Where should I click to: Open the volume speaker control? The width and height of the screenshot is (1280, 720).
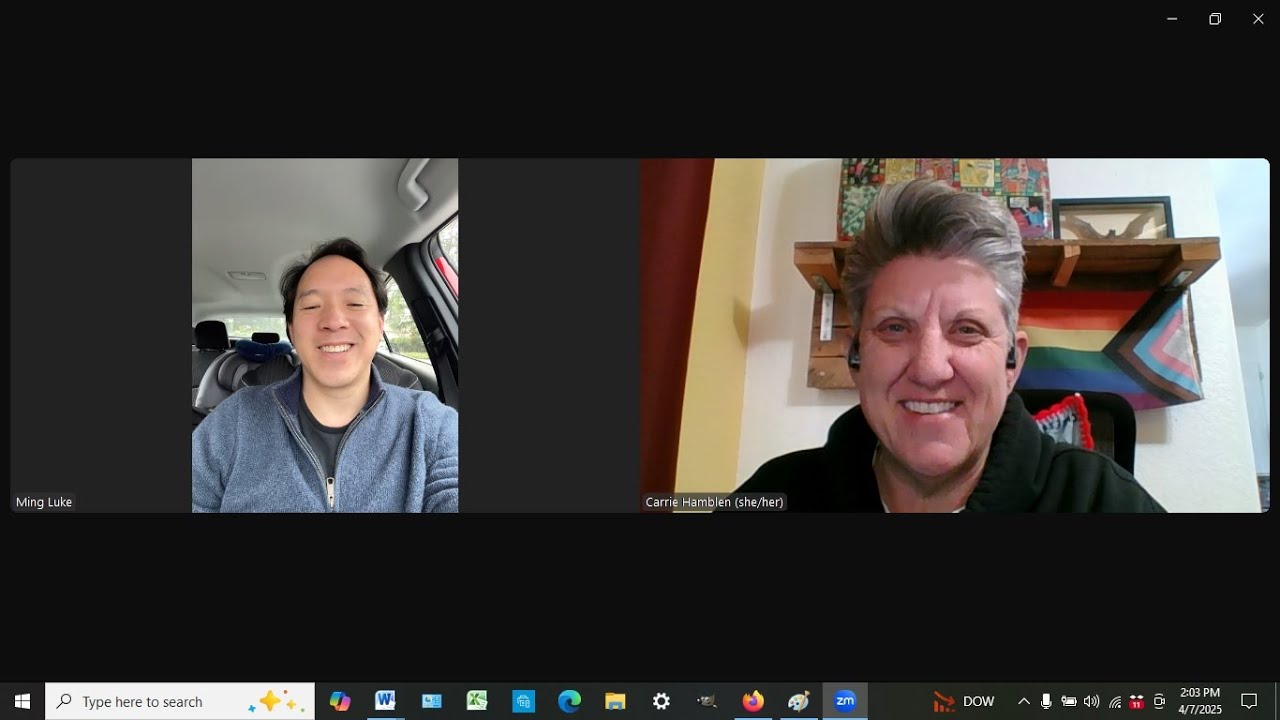1091,701
